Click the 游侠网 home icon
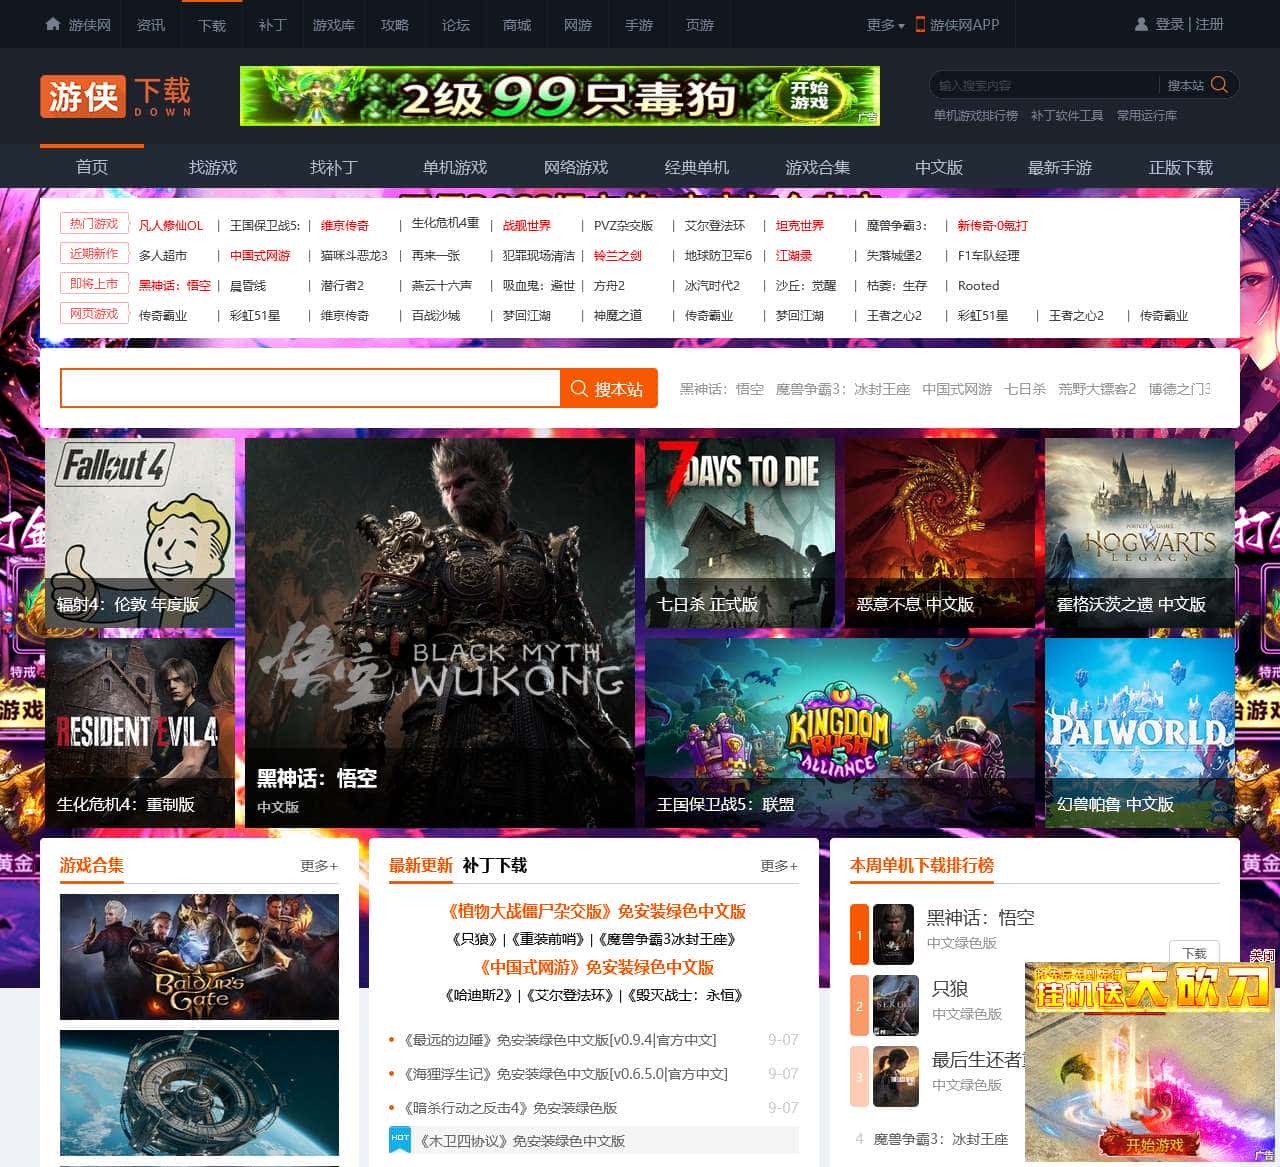This screenshot has width=1280, height=1167. 53,24
